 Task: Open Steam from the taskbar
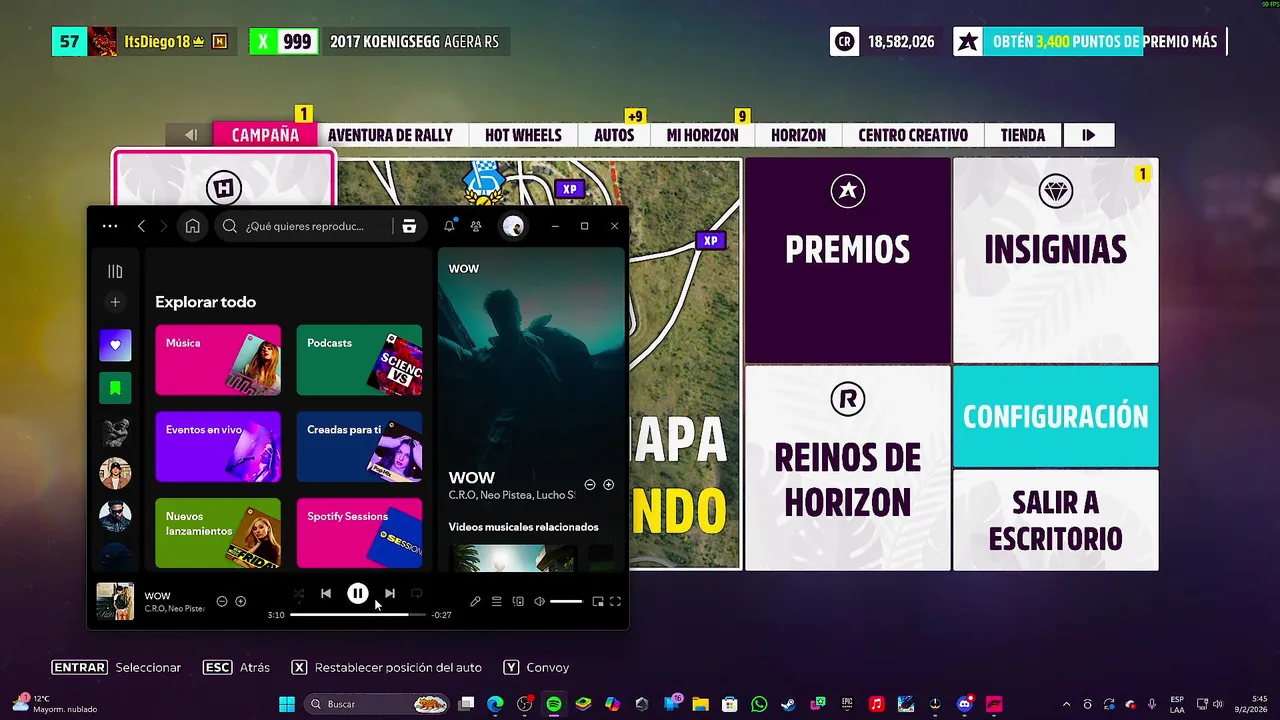tap(788, 704)
